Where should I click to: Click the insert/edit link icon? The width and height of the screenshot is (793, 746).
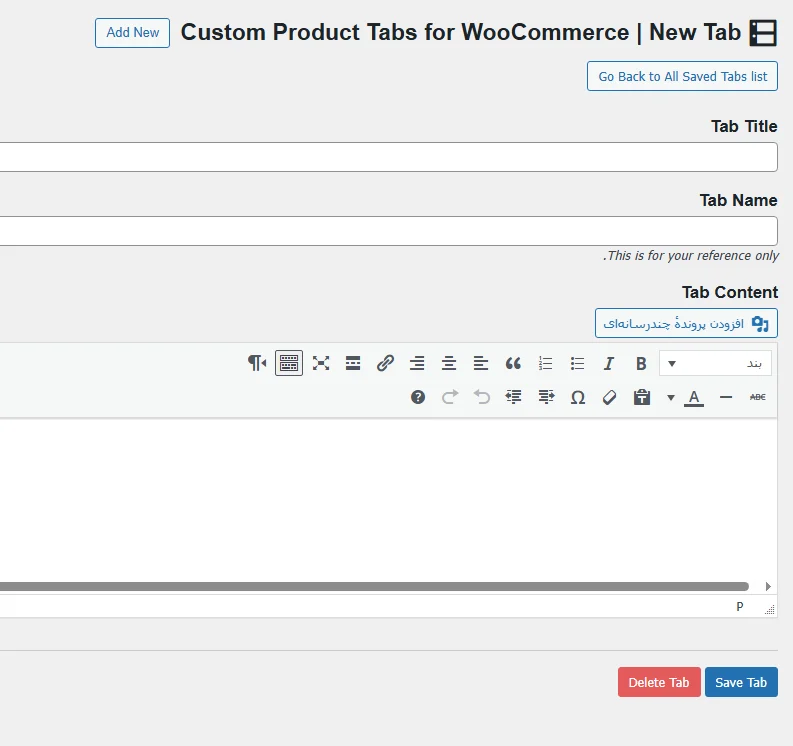[385, 363]
